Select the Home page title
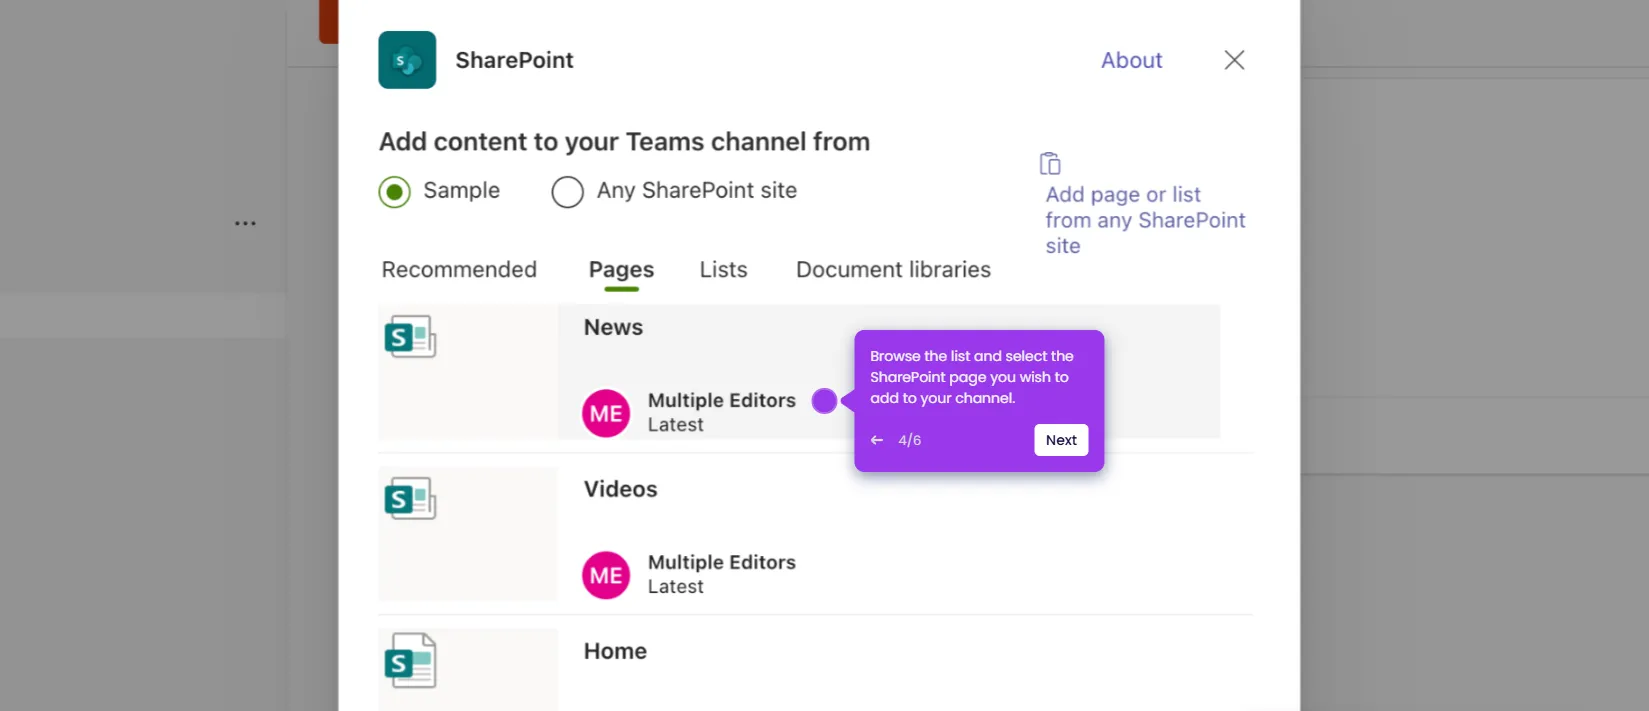1649x711 pixels. [x=615, y=652]
